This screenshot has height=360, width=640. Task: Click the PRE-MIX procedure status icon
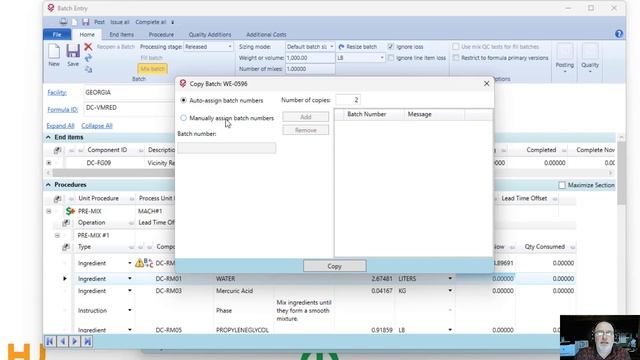[70, 211]
